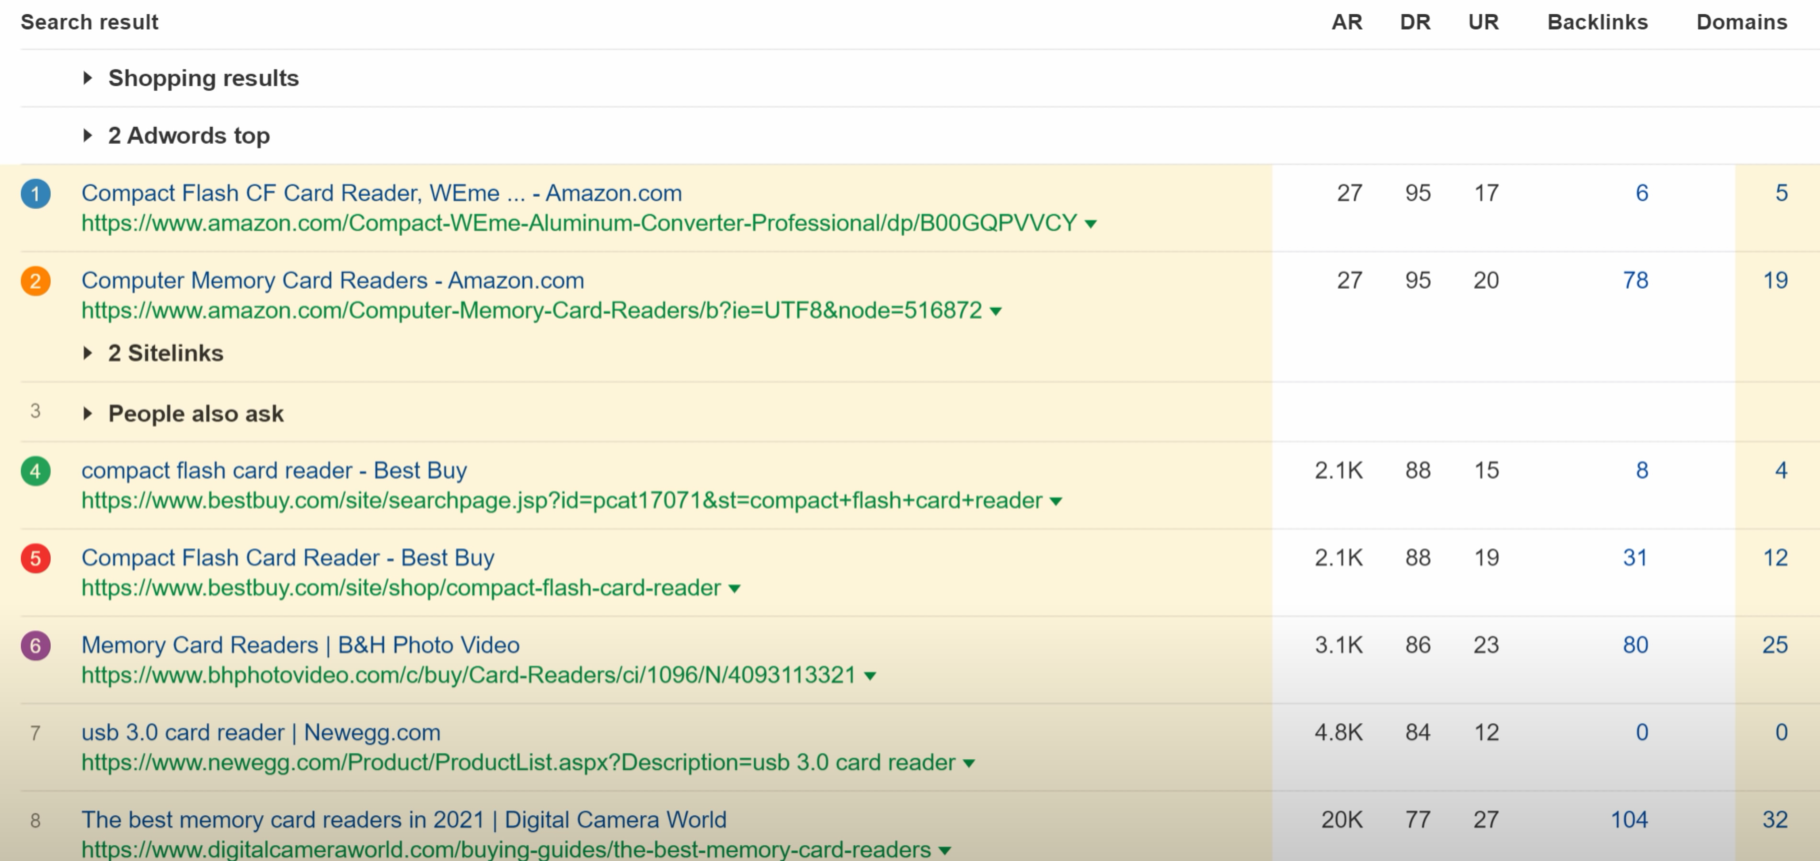Open the 32 domains for Digital Camera World

pos(1774,820)
